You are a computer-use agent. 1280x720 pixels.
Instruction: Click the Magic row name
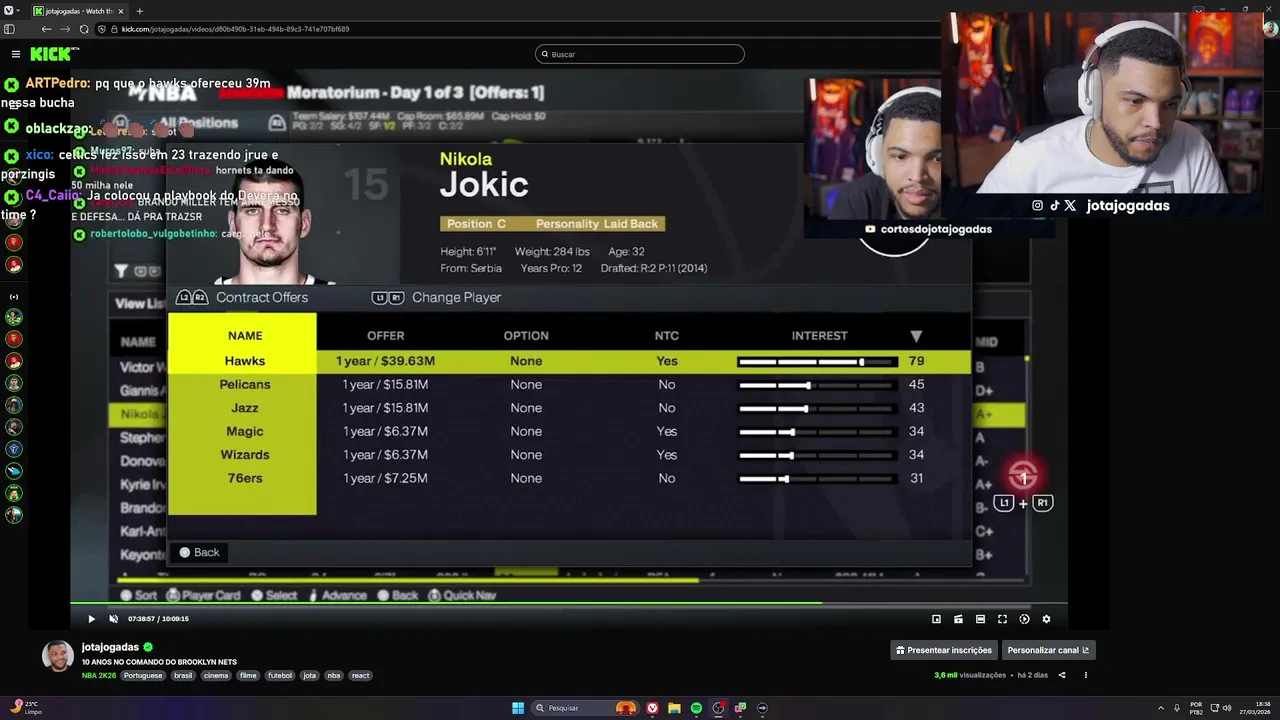click(x=244, y=431)
